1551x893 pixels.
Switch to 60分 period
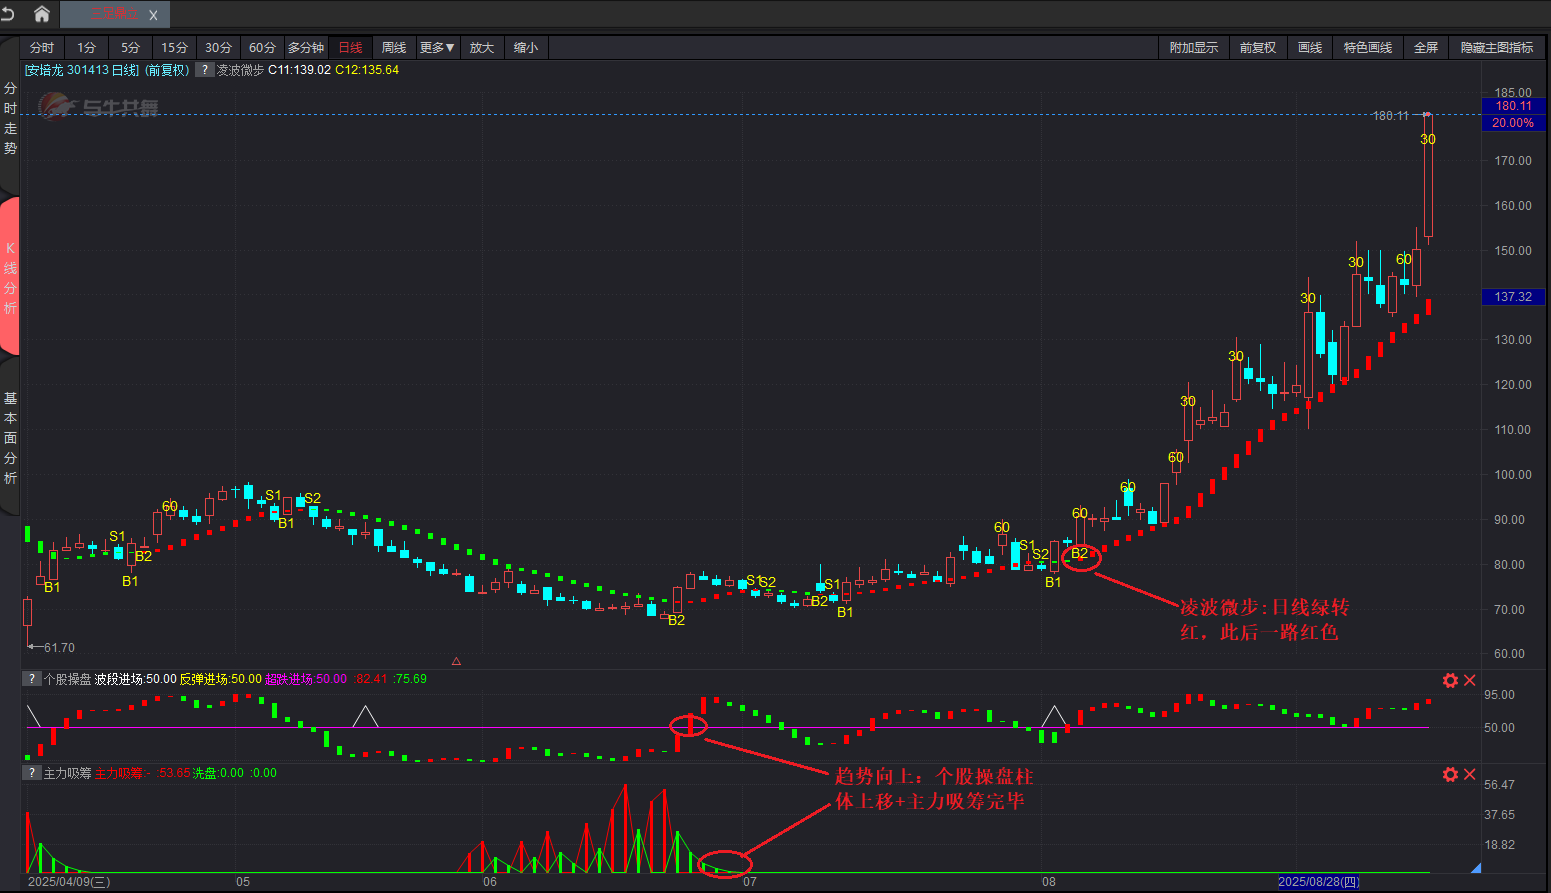[x=263, y=48]
